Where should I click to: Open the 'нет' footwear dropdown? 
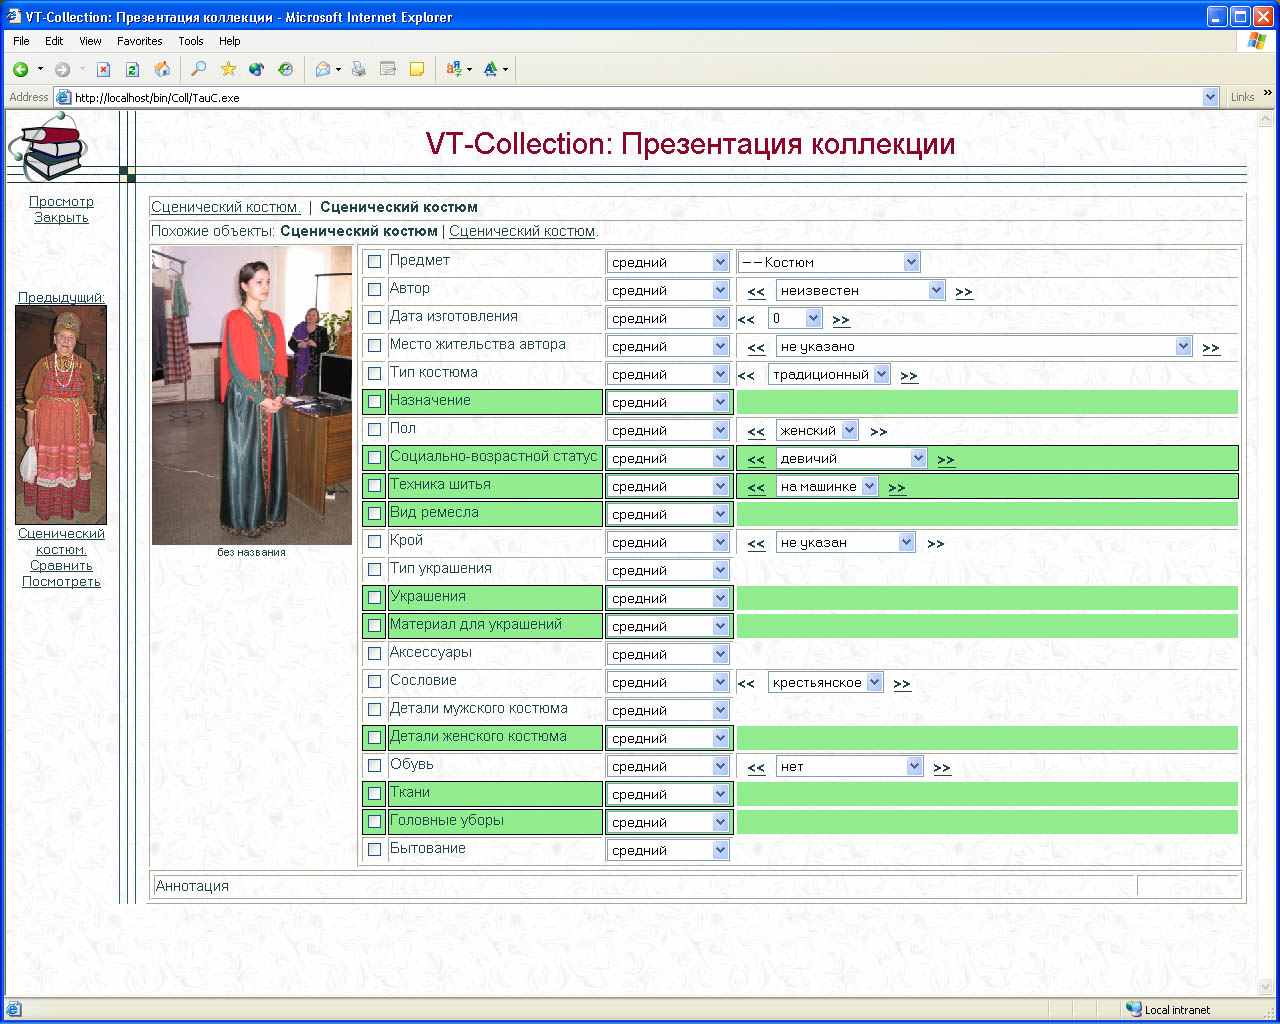(x=849, y=766)
